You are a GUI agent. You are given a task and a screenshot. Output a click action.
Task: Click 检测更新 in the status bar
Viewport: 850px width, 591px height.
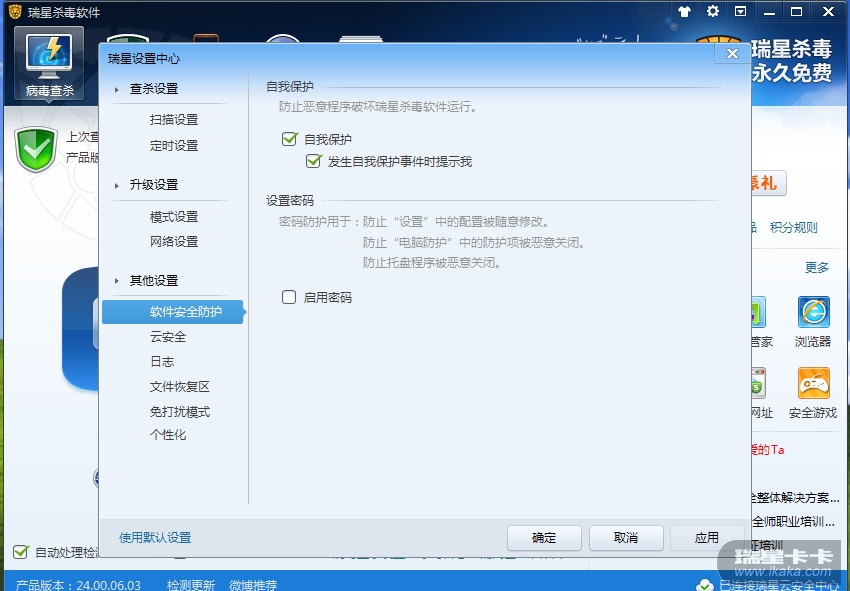[191, 585]
